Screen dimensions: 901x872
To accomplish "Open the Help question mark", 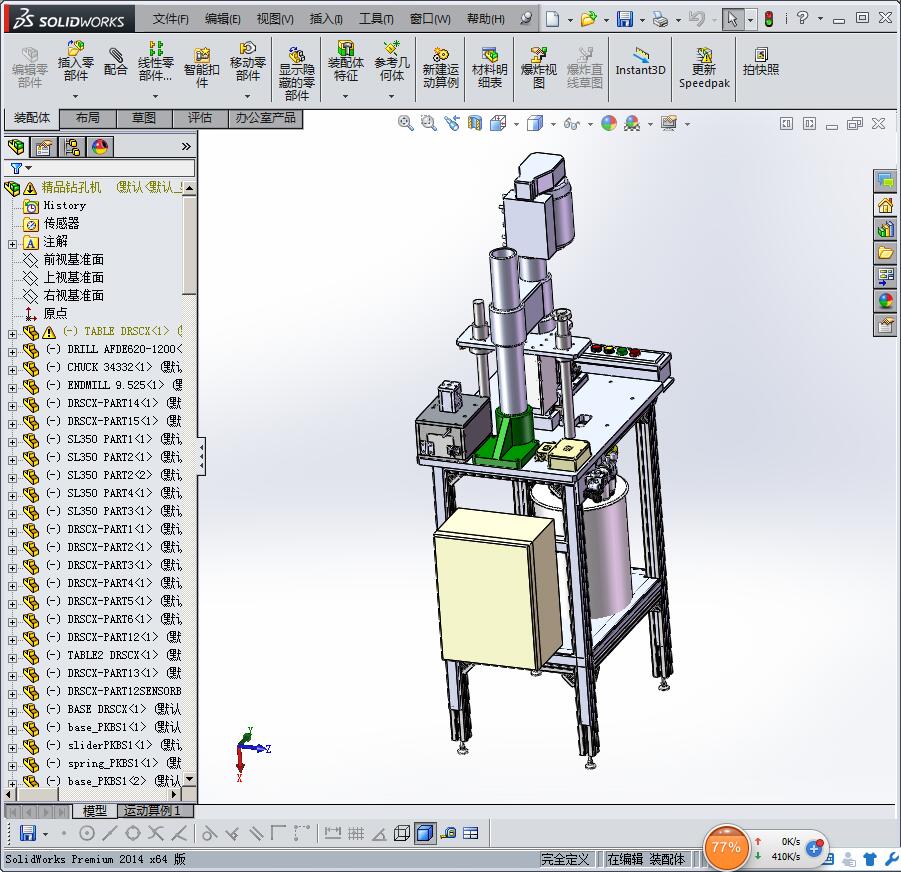I will click(x=803, y=18).
